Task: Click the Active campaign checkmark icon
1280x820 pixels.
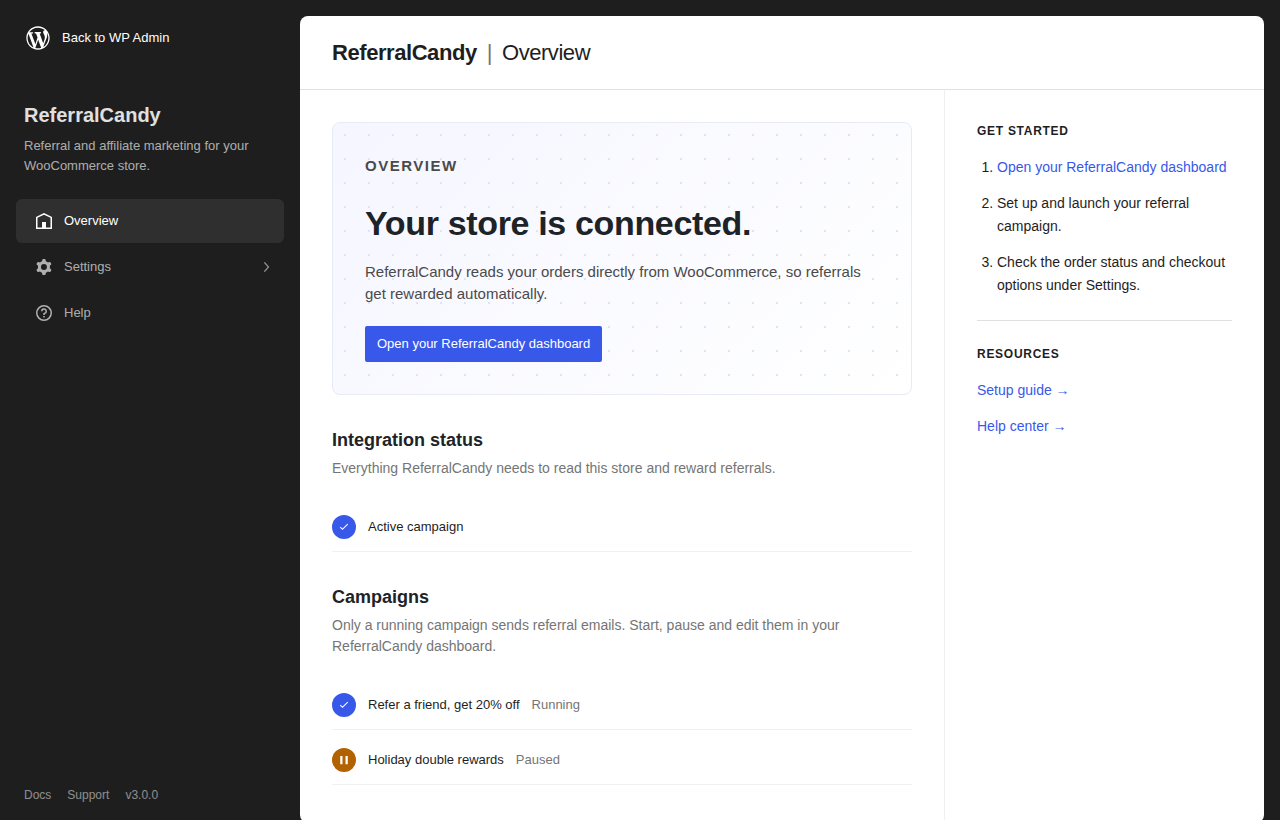Action: pos(344,527)
